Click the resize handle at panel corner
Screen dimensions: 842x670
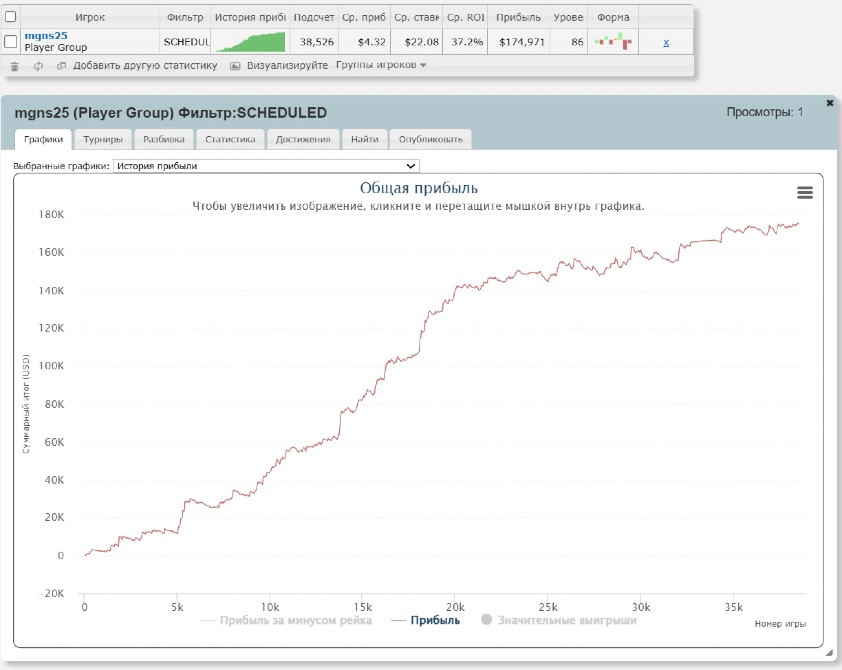click(828, 652)
